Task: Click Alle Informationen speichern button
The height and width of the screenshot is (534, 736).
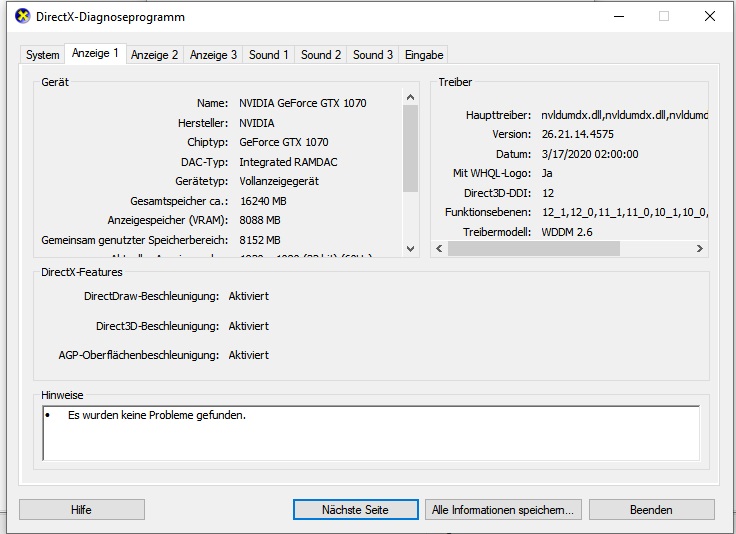Action: (503, 510)
